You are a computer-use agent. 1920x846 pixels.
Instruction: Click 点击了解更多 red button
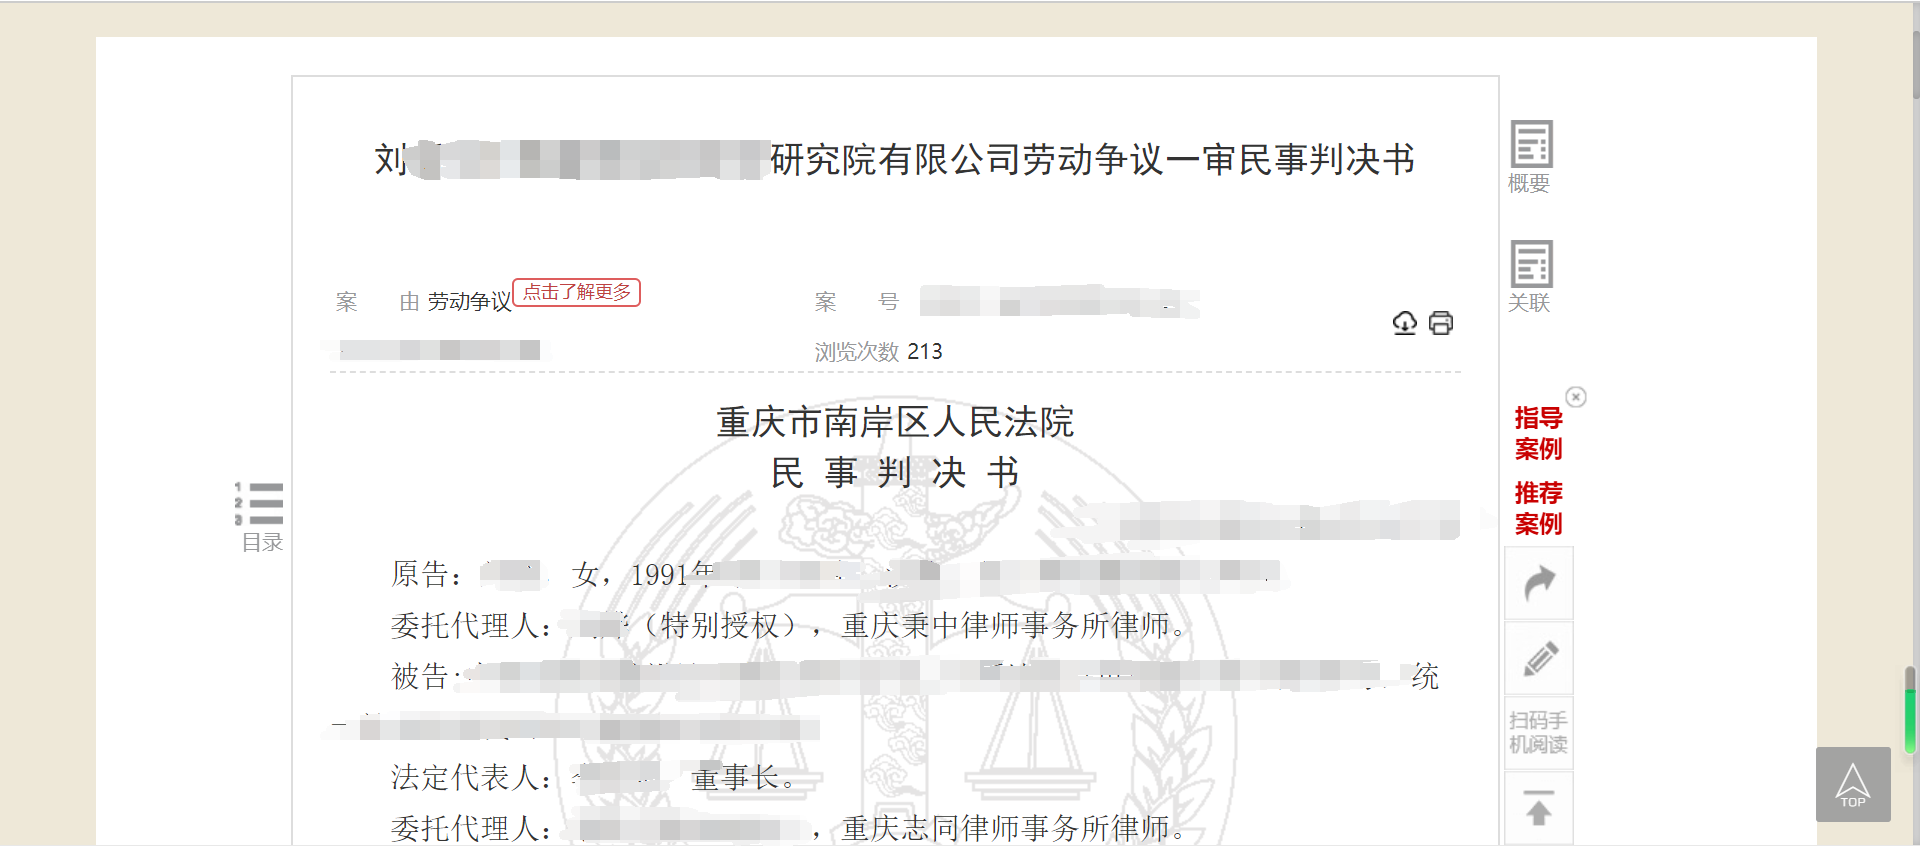pos(577,292)
